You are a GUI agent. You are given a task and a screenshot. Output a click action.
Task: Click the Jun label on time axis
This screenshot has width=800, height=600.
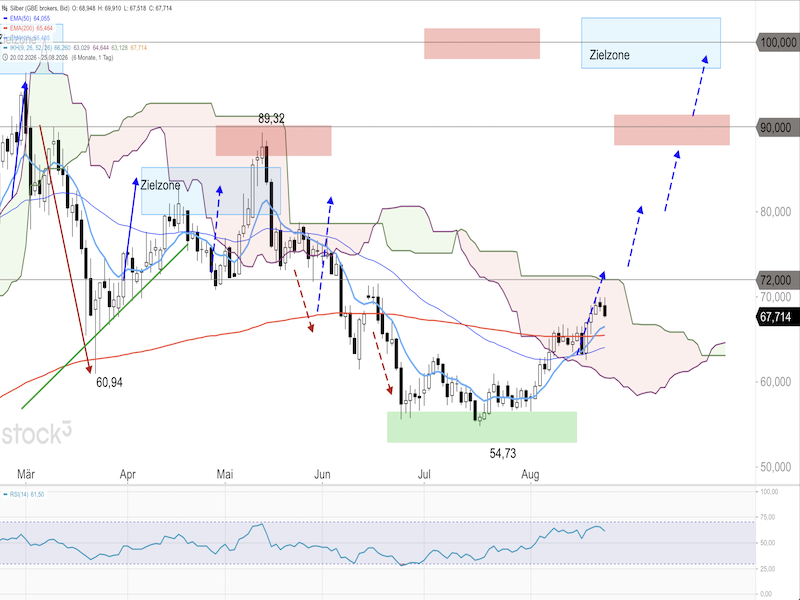coord(322,474)
